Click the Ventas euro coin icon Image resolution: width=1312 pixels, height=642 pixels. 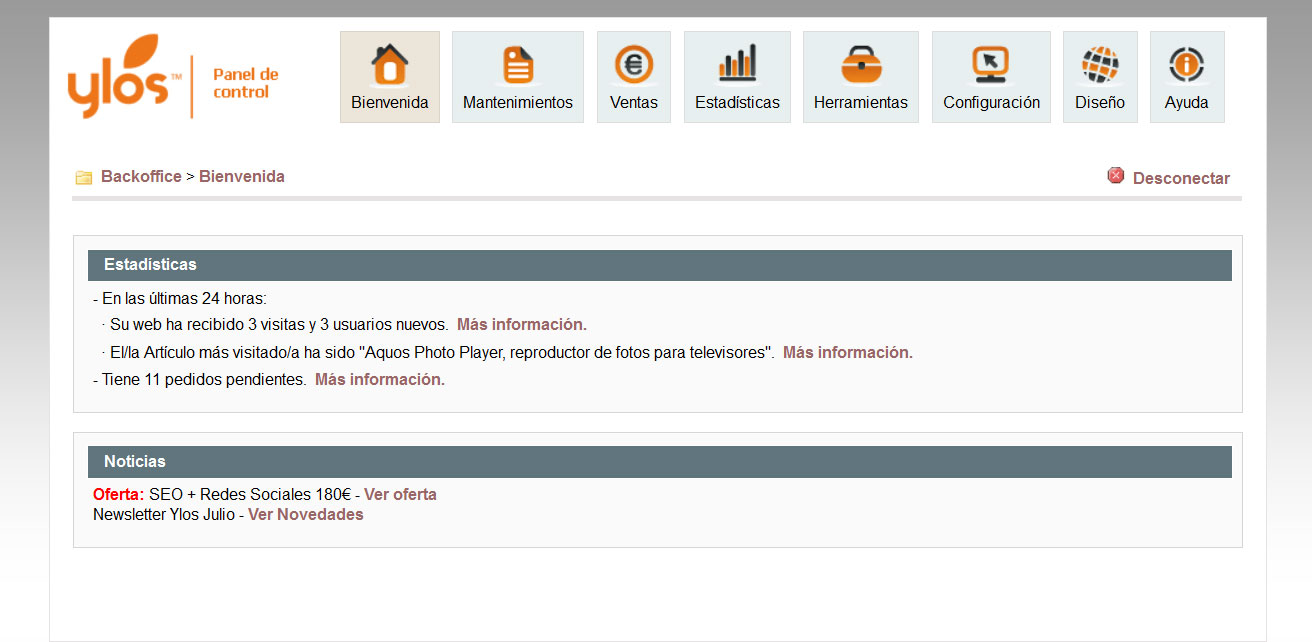coord(633,65)
